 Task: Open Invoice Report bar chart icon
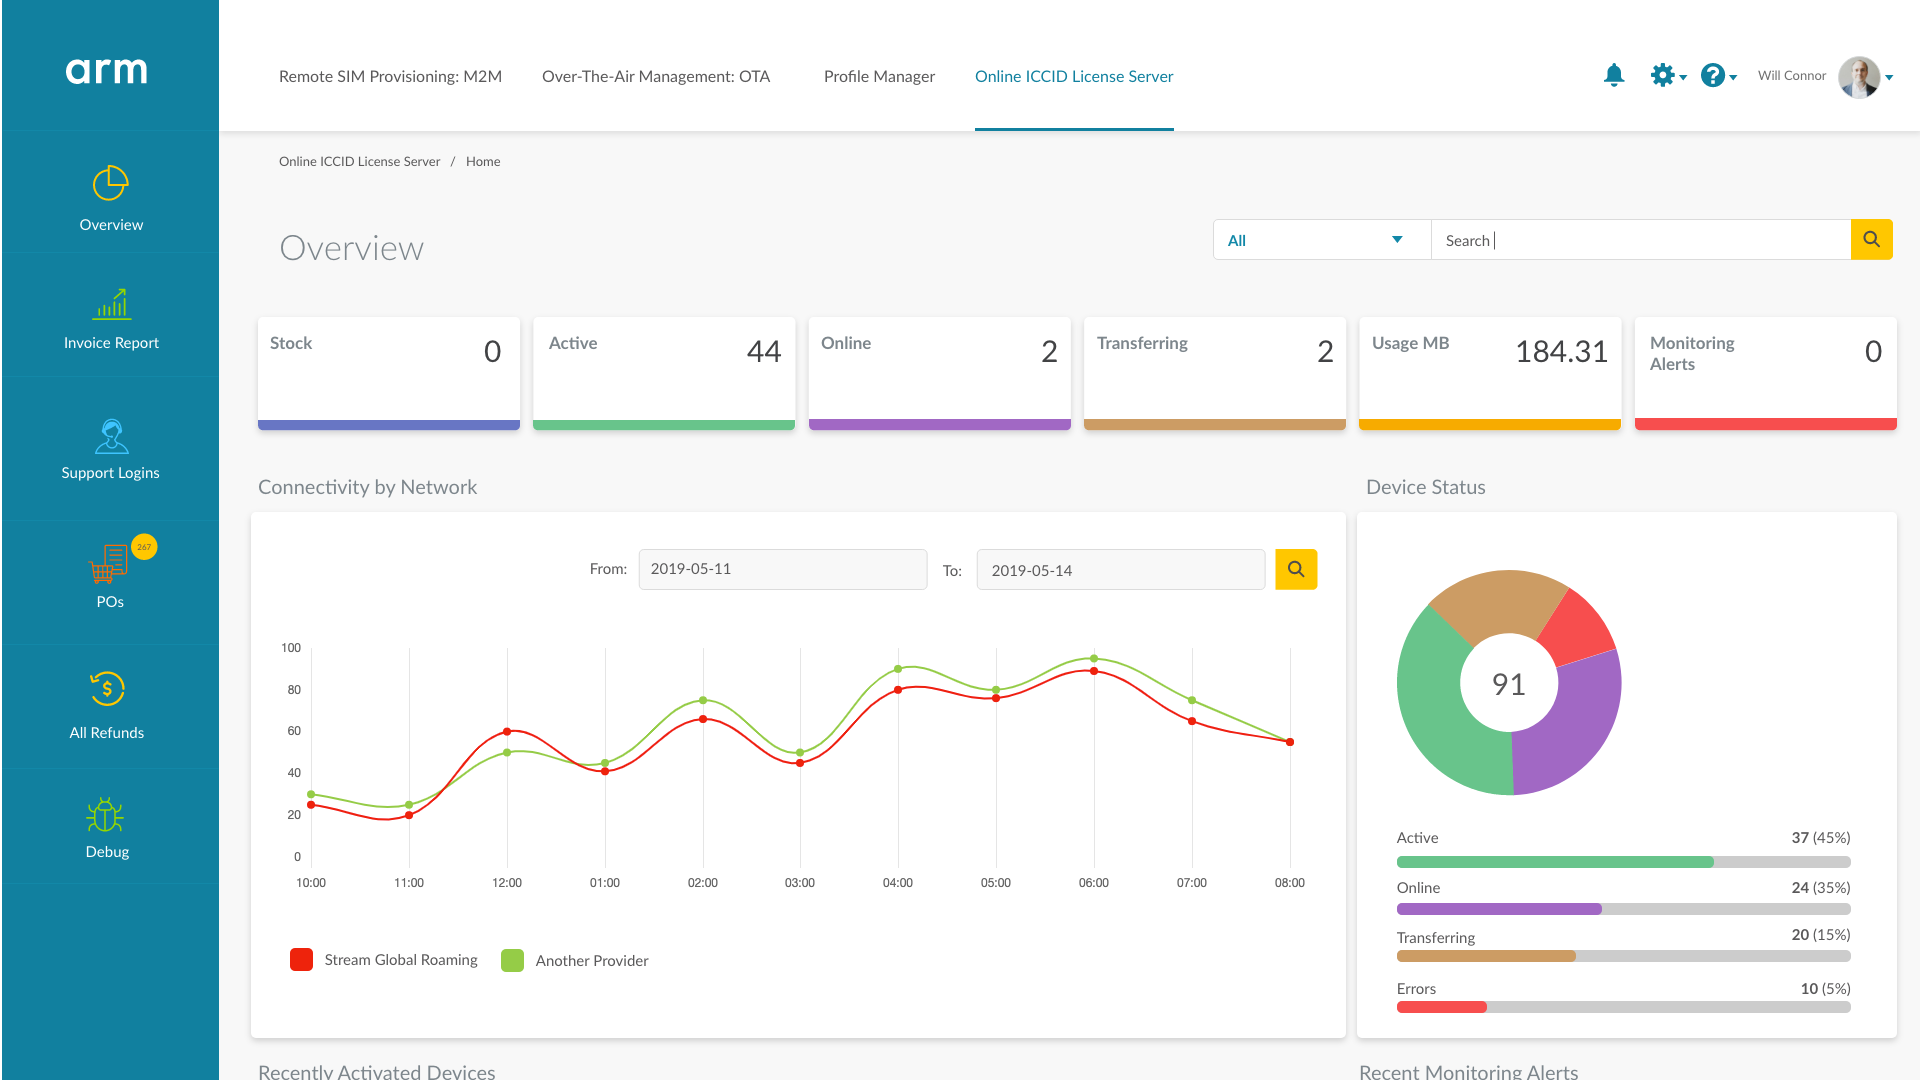[x=111, y=304]
